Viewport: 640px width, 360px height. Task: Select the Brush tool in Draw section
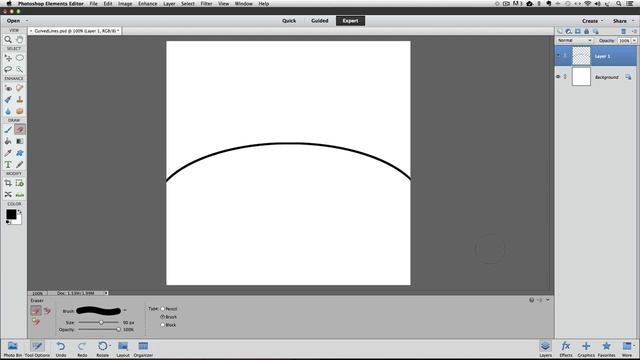tap(8, 129)
